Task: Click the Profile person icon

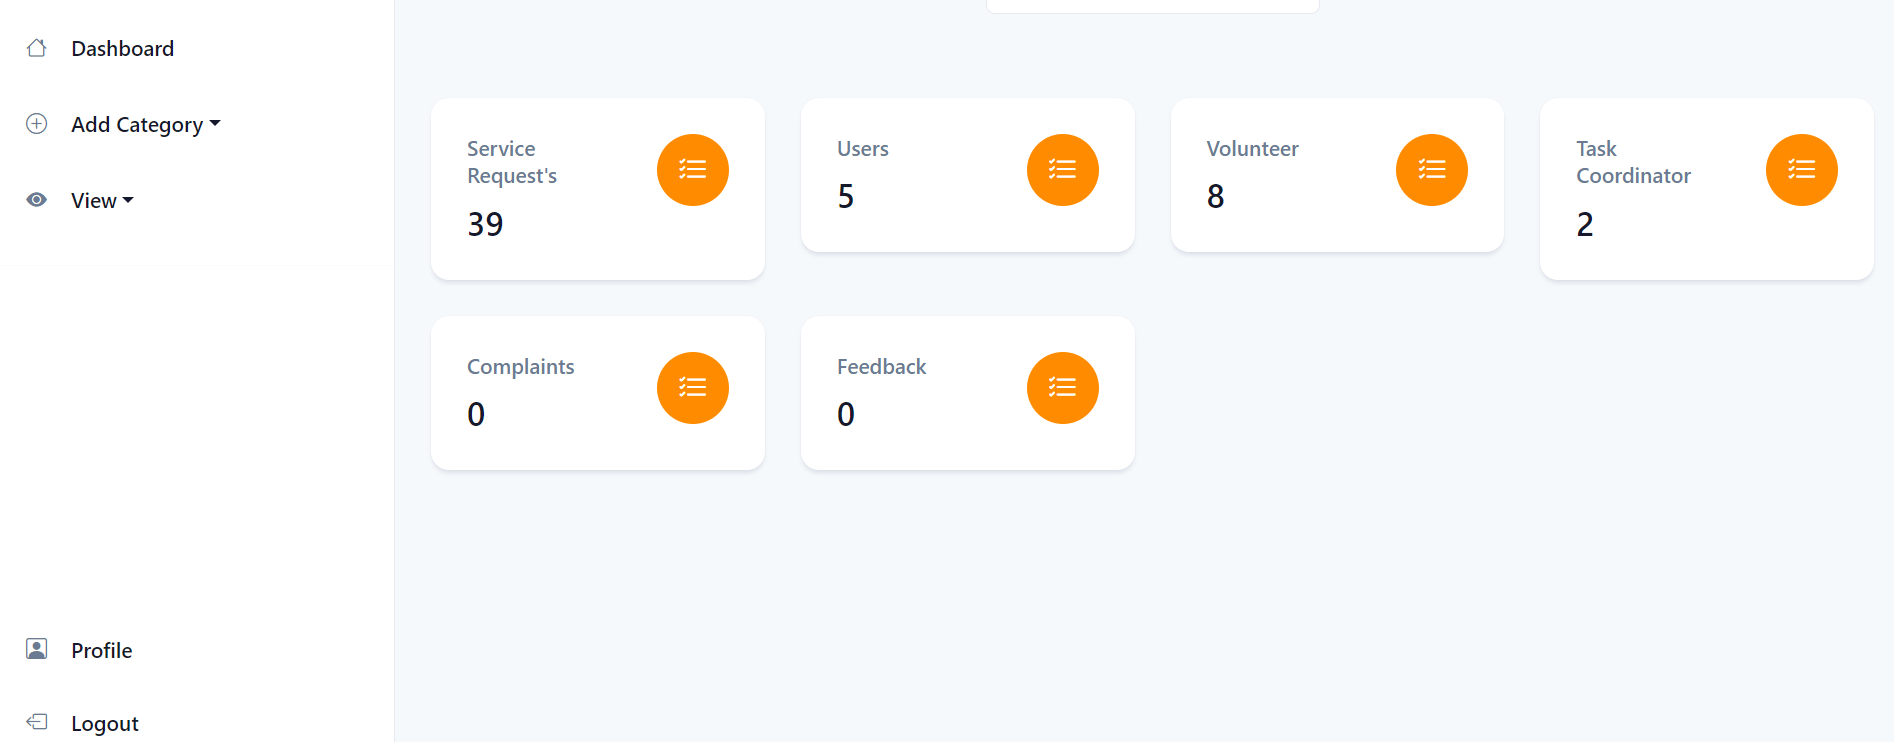Action: coord(37,650)
